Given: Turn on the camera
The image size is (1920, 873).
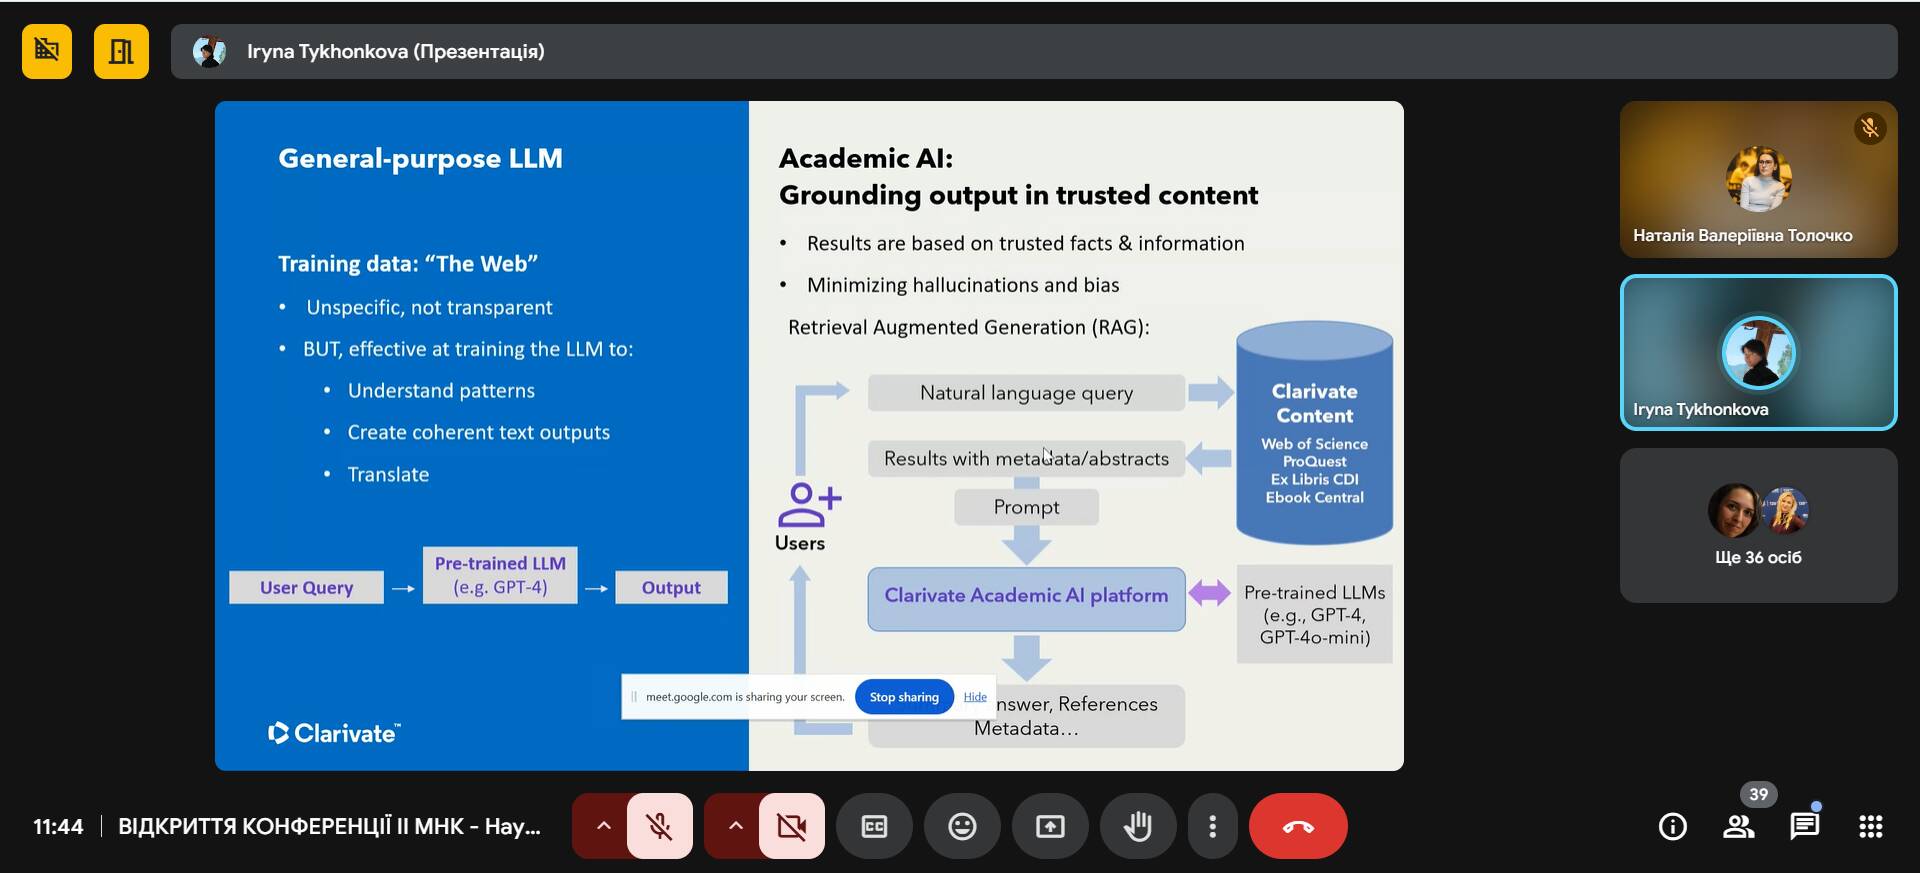Looking at the screenshot, I should (x=792, y=826).
